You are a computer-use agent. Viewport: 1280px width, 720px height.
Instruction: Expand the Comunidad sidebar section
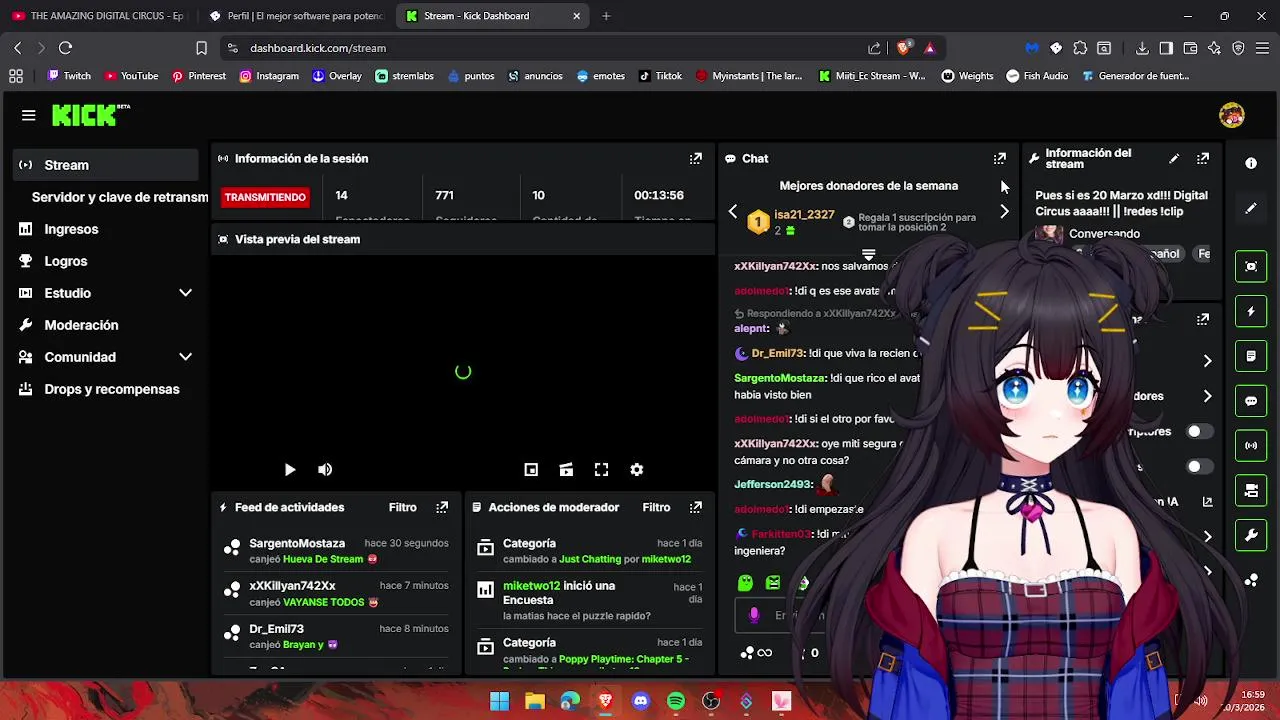coord(185,357)
